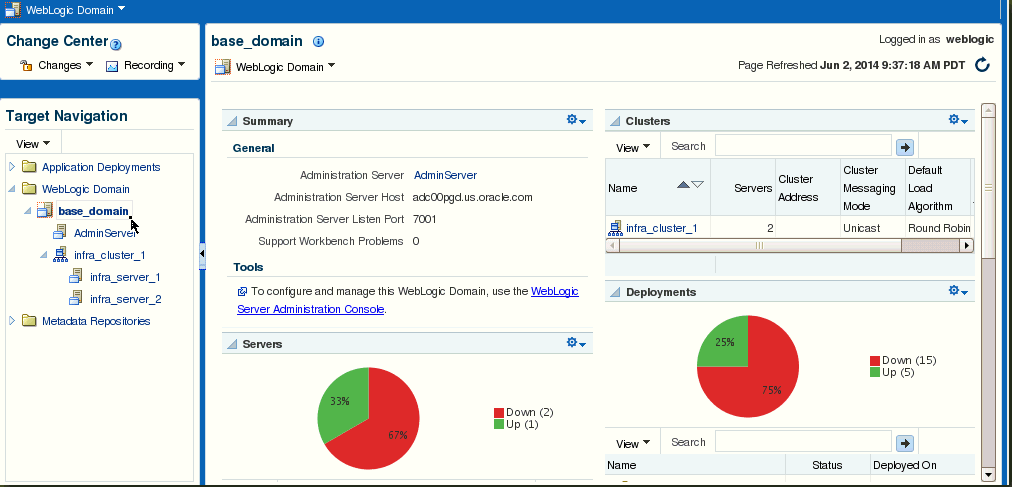Open Servers panel gear options
The width and height of the screenshot is (1012, 487).
tap(576, 343)
